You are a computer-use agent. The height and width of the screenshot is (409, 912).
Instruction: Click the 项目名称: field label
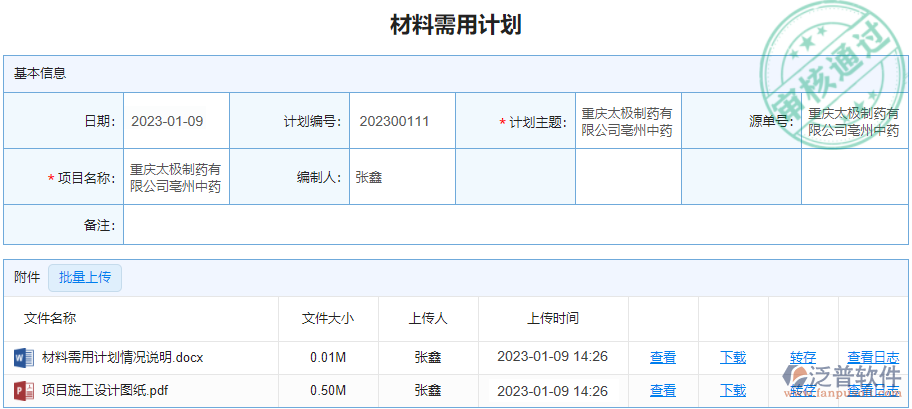click(82, 178)
